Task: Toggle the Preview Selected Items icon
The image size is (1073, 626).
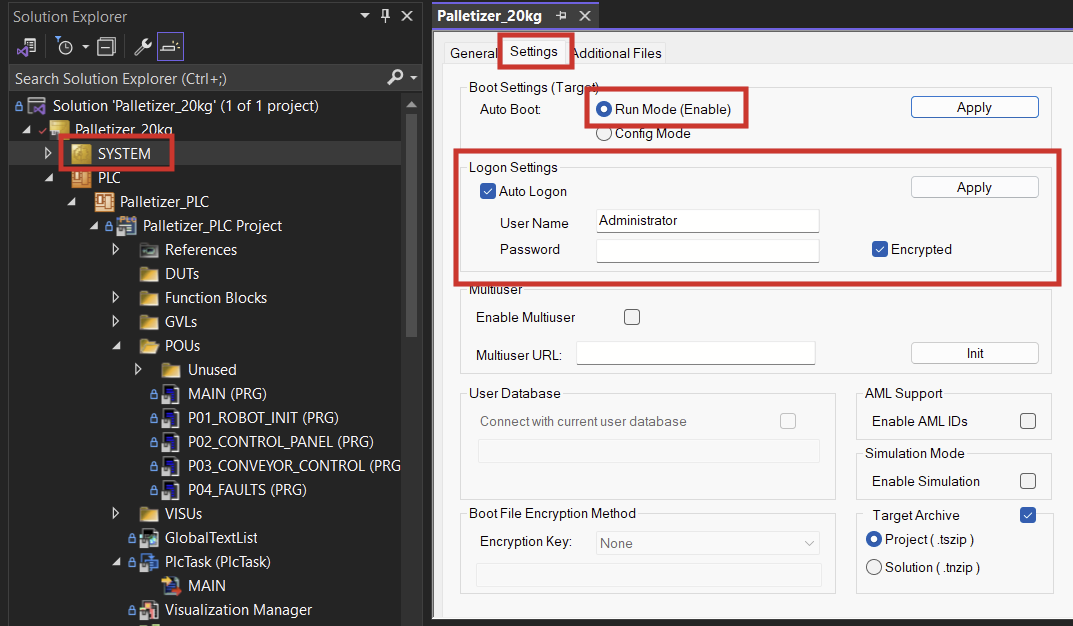Action: 170,47
